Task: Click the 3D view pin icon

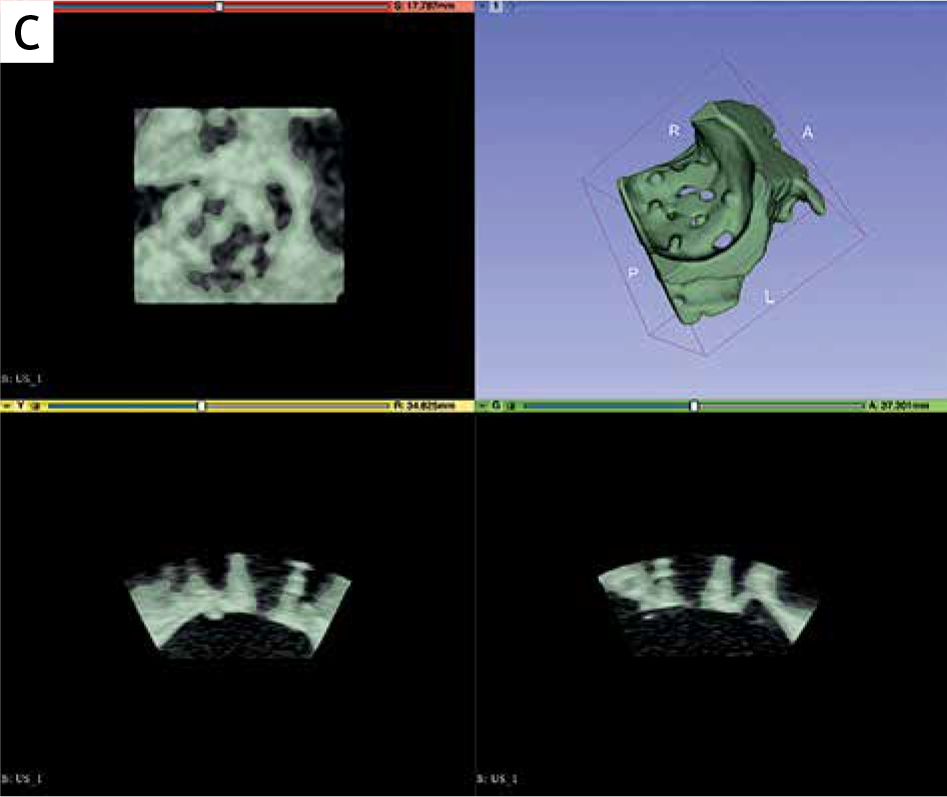Action: (483, 6)
